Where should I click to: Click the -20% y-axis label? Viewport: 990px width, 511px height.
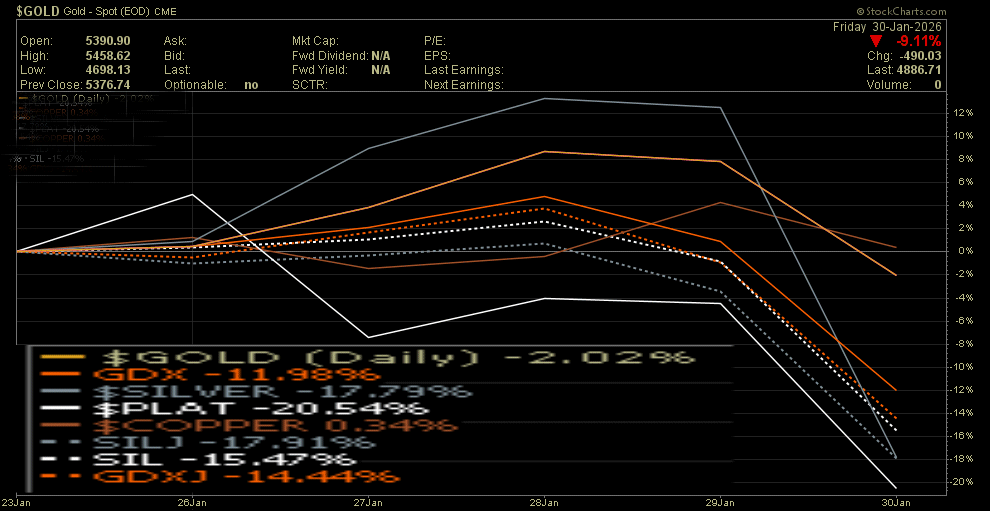962,482
